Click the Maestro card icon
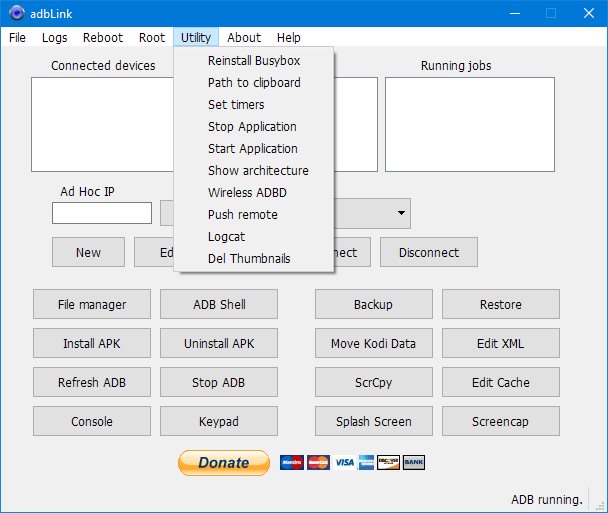608x513 pixels. point(292,462)
